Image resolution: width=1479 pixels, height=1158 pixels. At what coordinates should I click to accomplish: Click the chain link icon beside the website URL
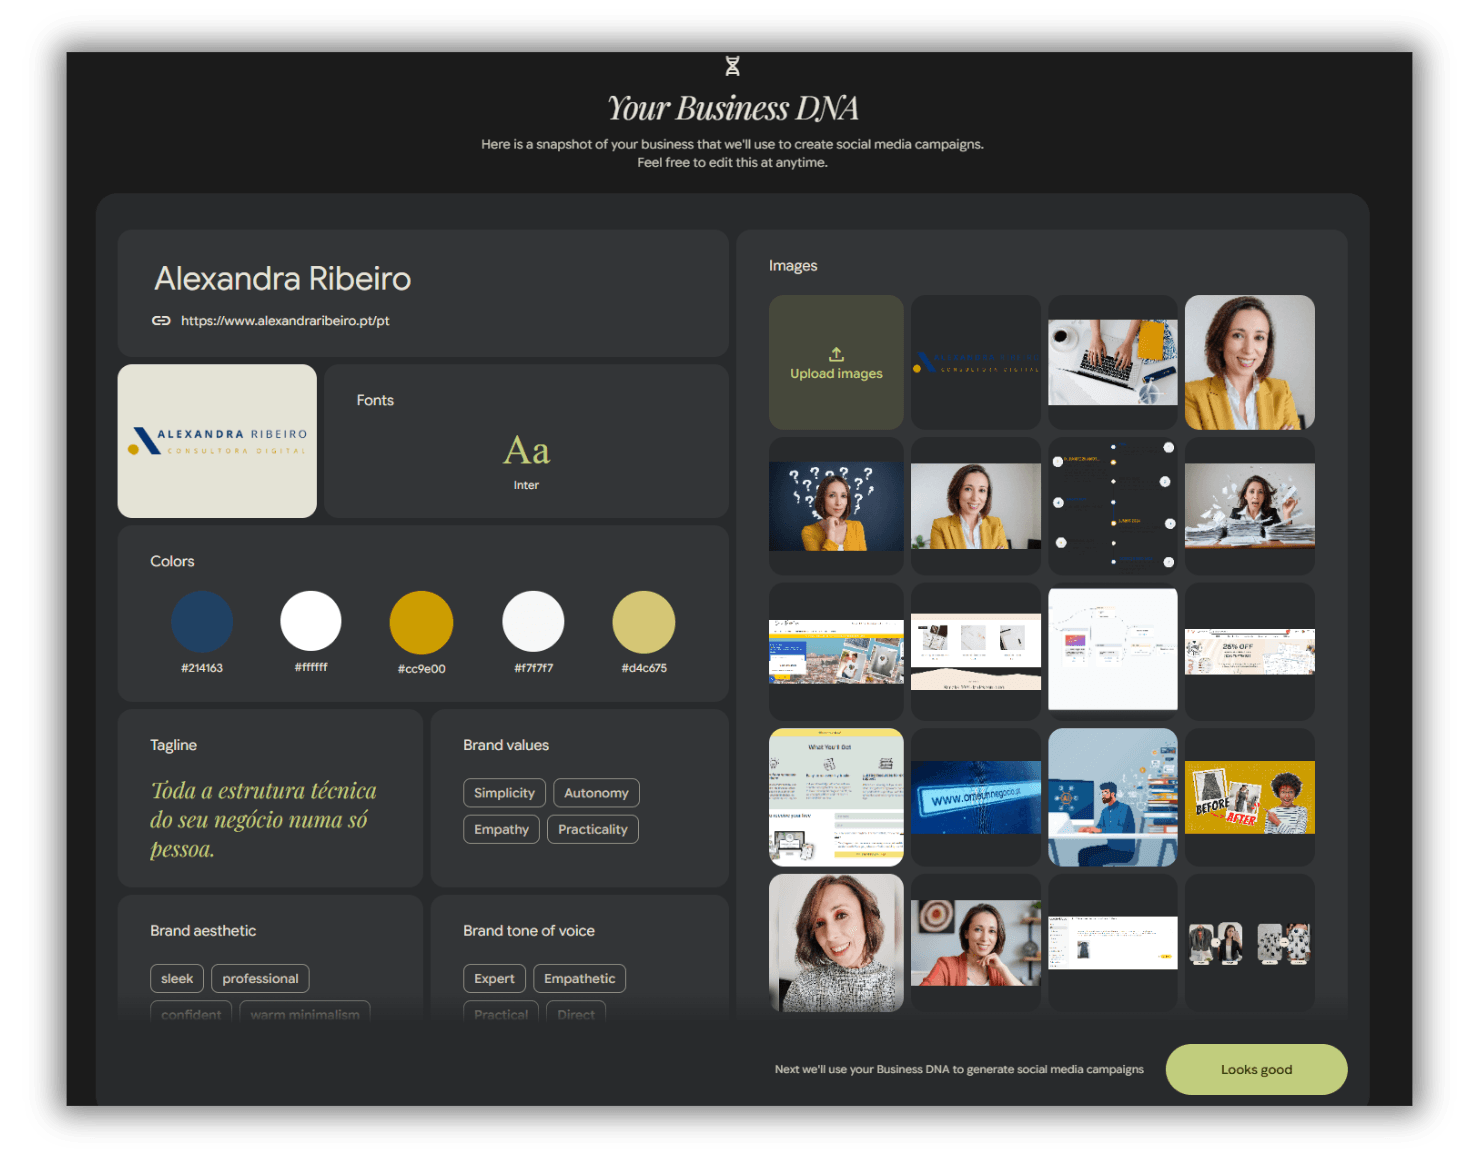click(161, 321)
